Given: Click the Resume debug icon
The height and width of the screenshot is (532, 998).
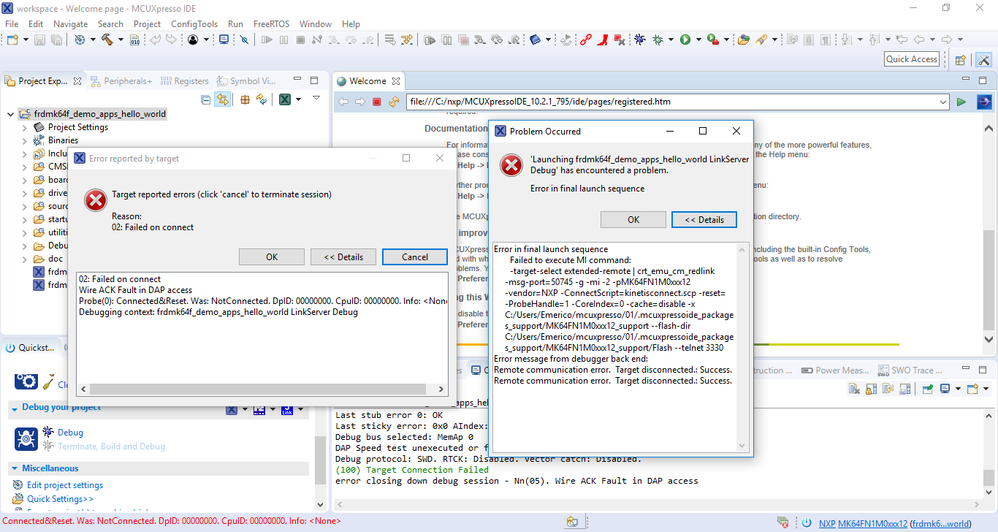Looking at the screenshot, I should [x=267, y=39].
